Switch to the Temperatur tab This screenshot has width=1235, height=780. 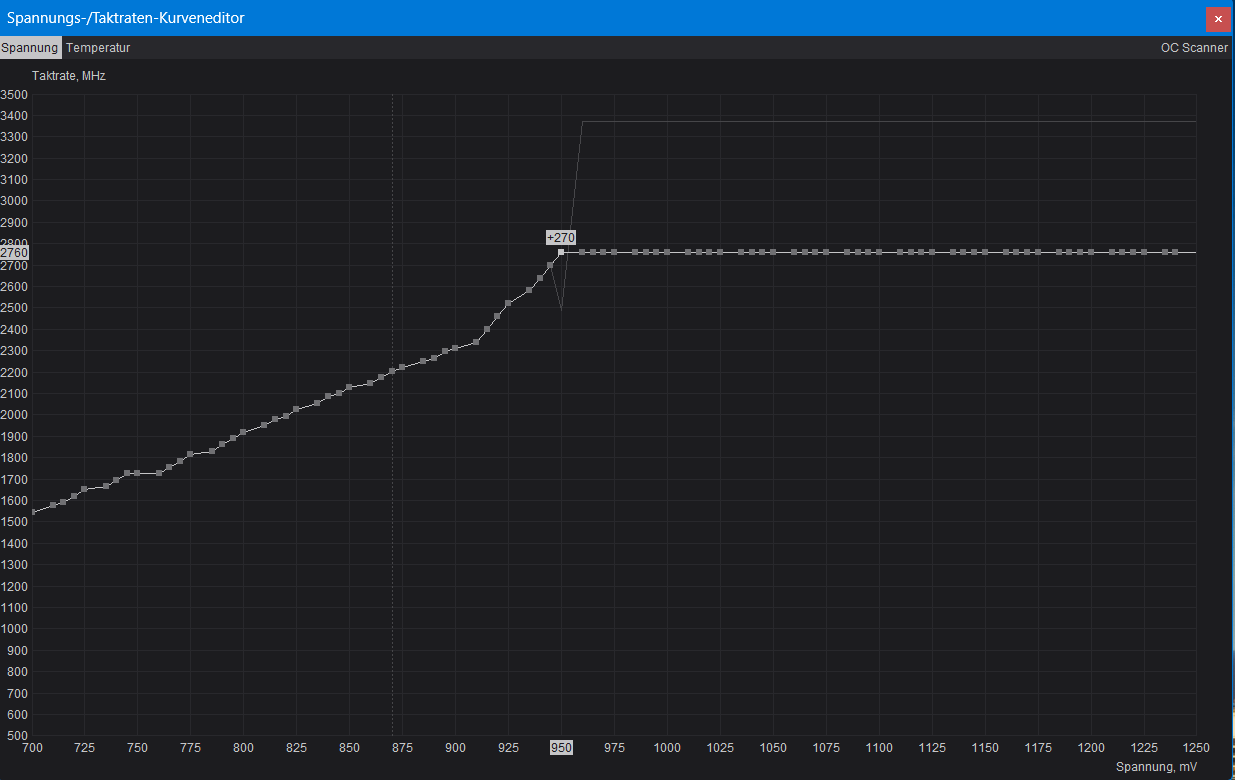click(x=98, y=47)
